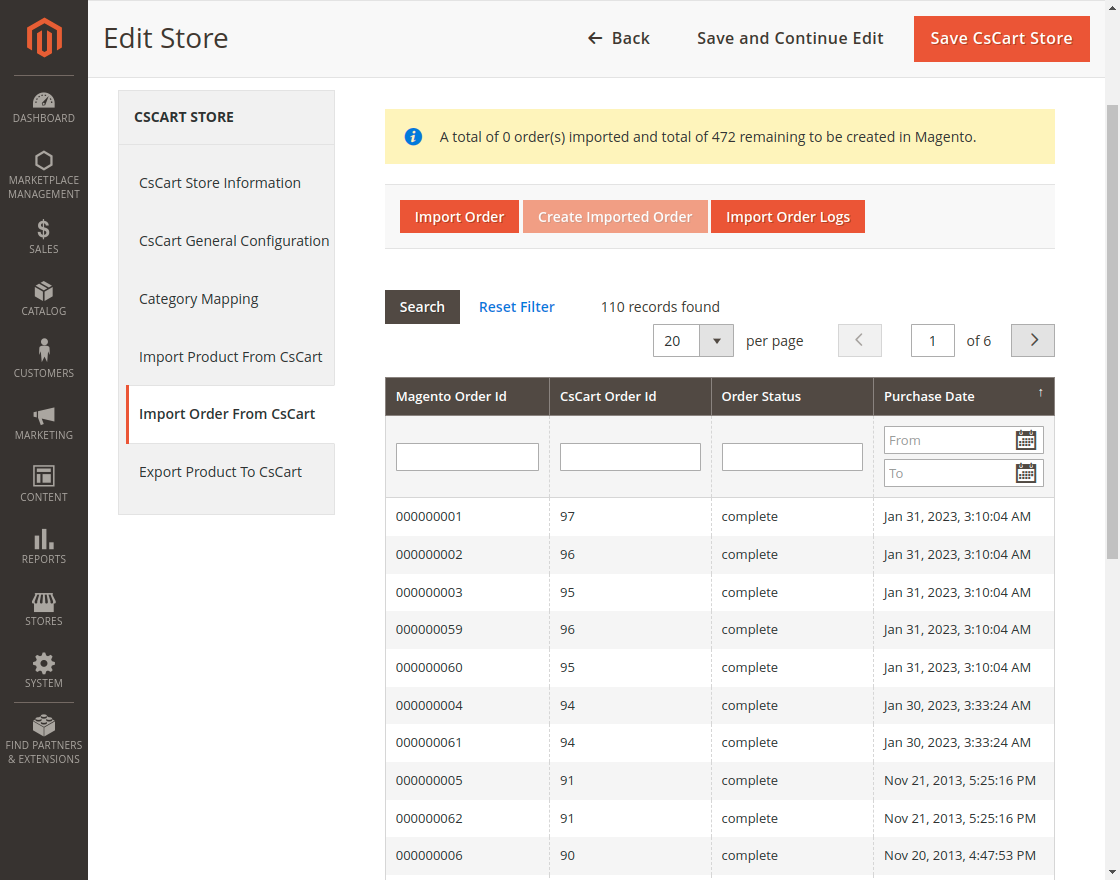Click the Import Order Logs button
Image resolution: width=1120 pixels, height=880 pixels.
click(x=788, y=216)
